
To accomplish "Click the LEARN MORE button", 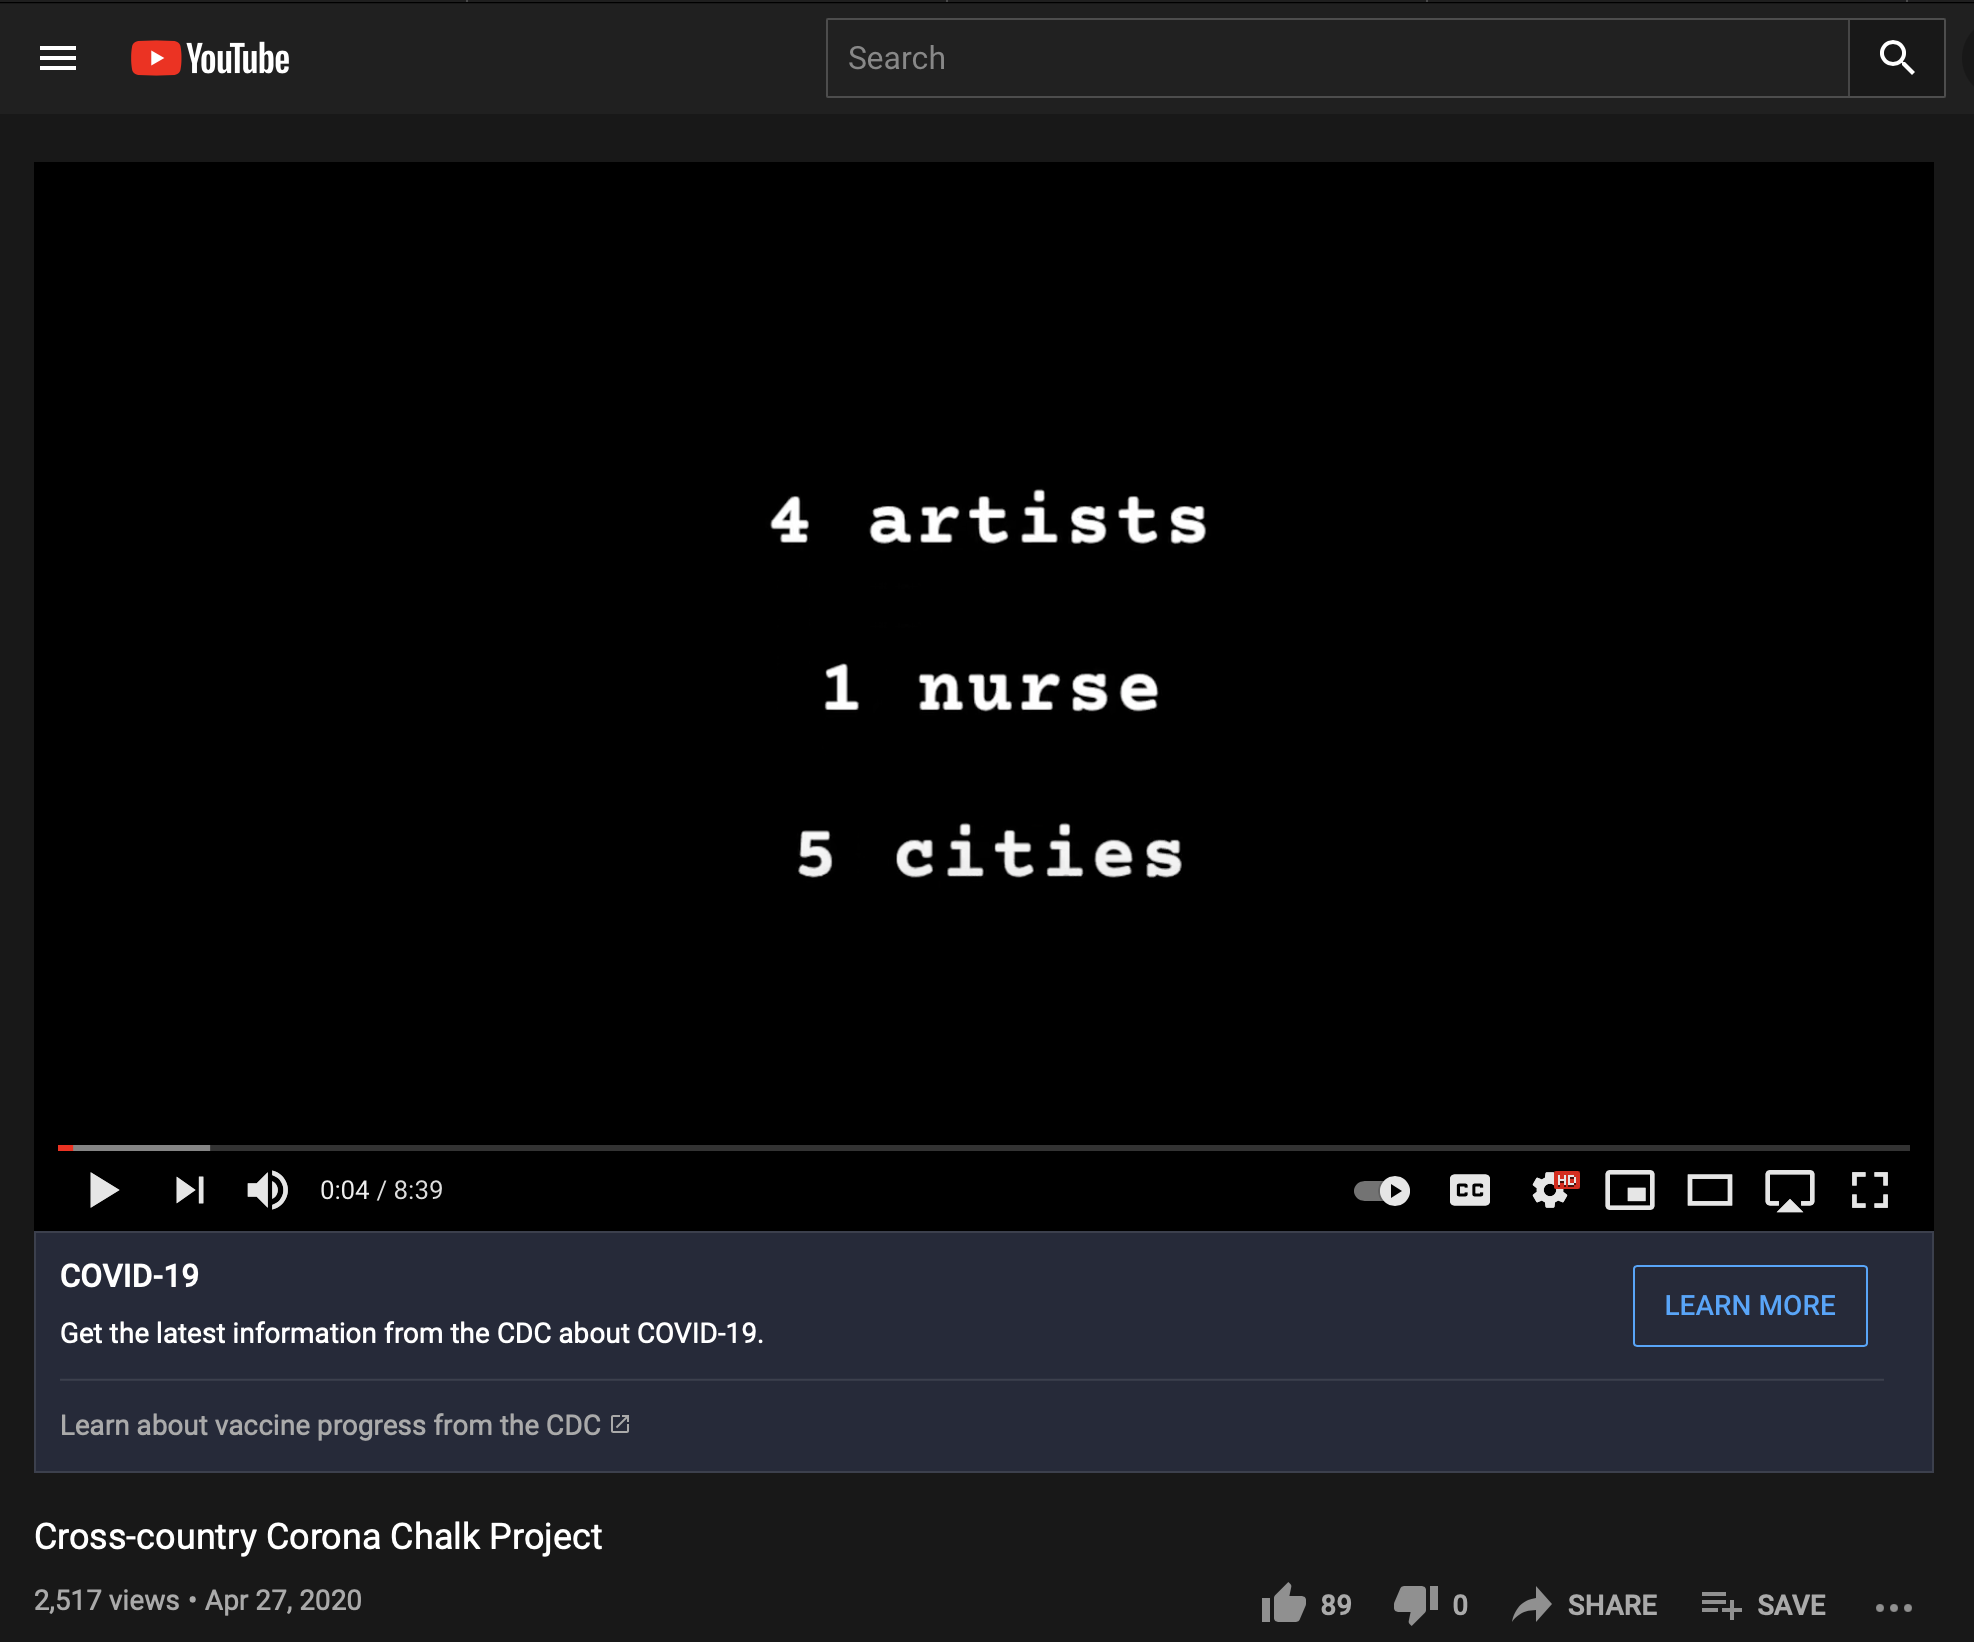I will pyautogui.click(x=1749, y=1305).
